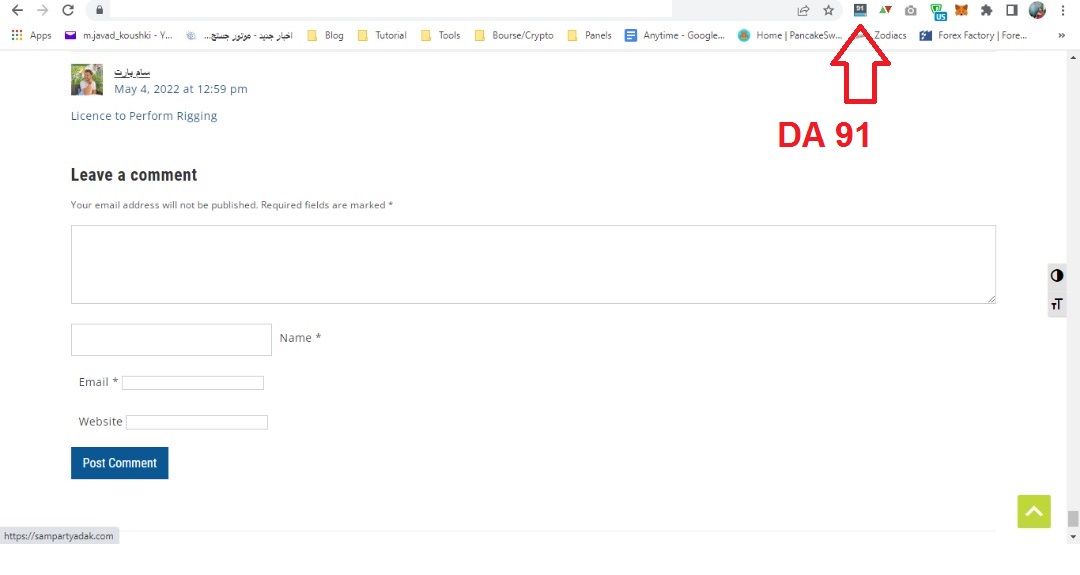Jump to top with green arrow button
This screenshot has height=575, width=1080.
coord(1035,512)
